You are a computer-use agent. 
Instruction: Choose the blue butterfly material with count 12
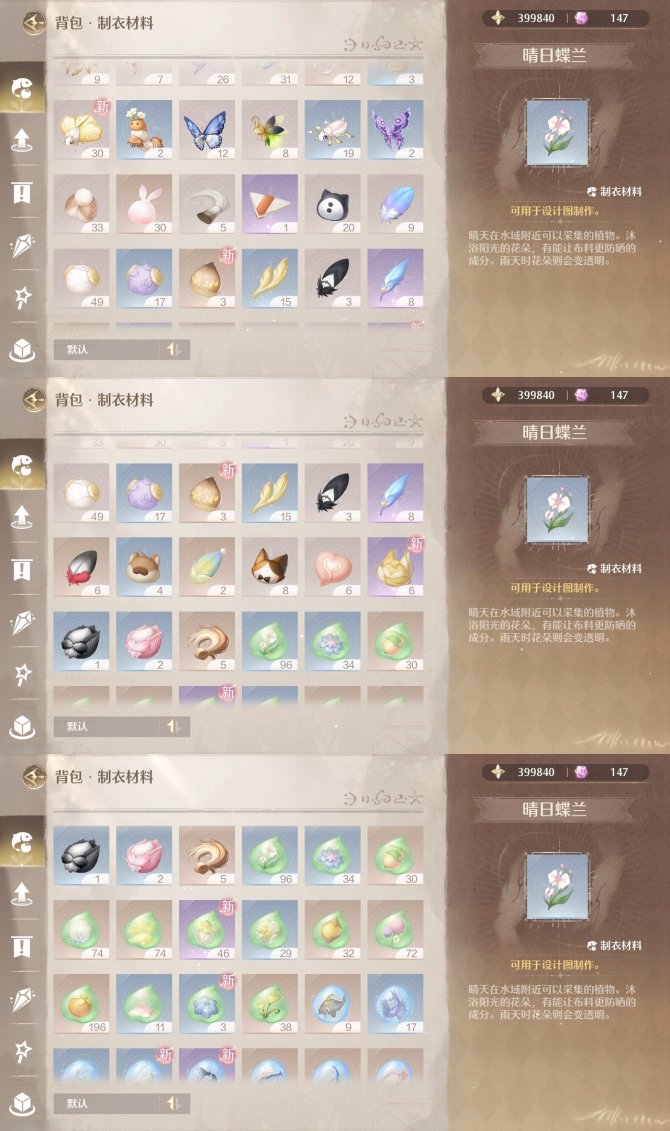click(x=207, y=130)
